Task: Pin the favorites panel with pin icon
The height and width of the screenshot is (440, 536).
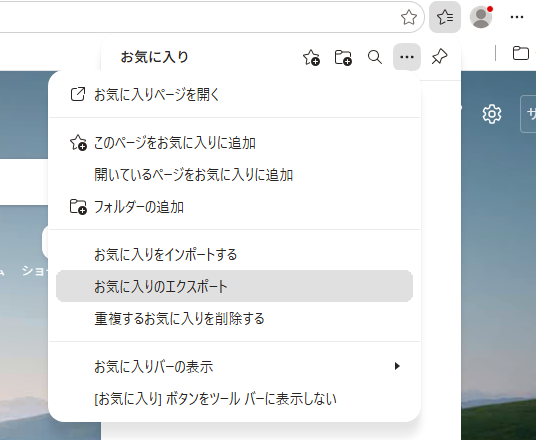Action: click(439, 57)
